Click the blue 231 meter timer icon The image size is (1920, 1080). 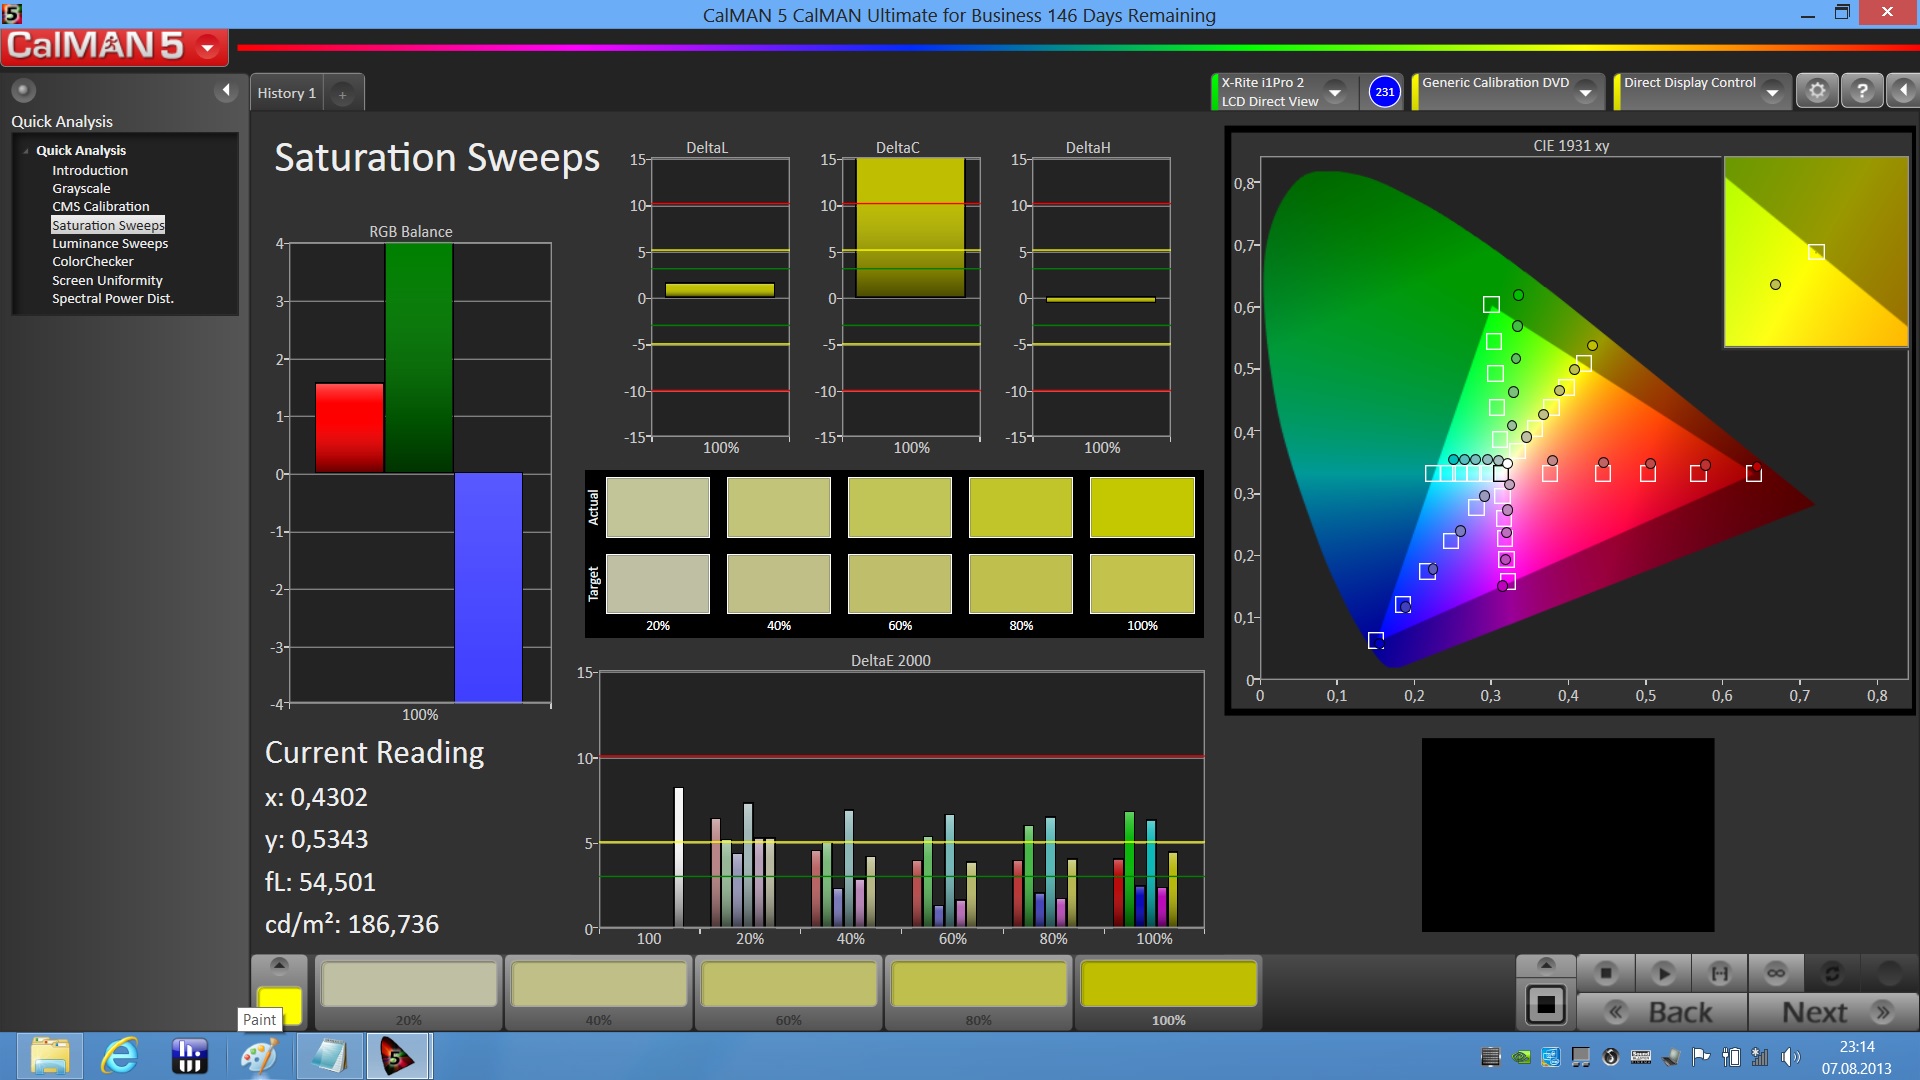pos(1384,91)
